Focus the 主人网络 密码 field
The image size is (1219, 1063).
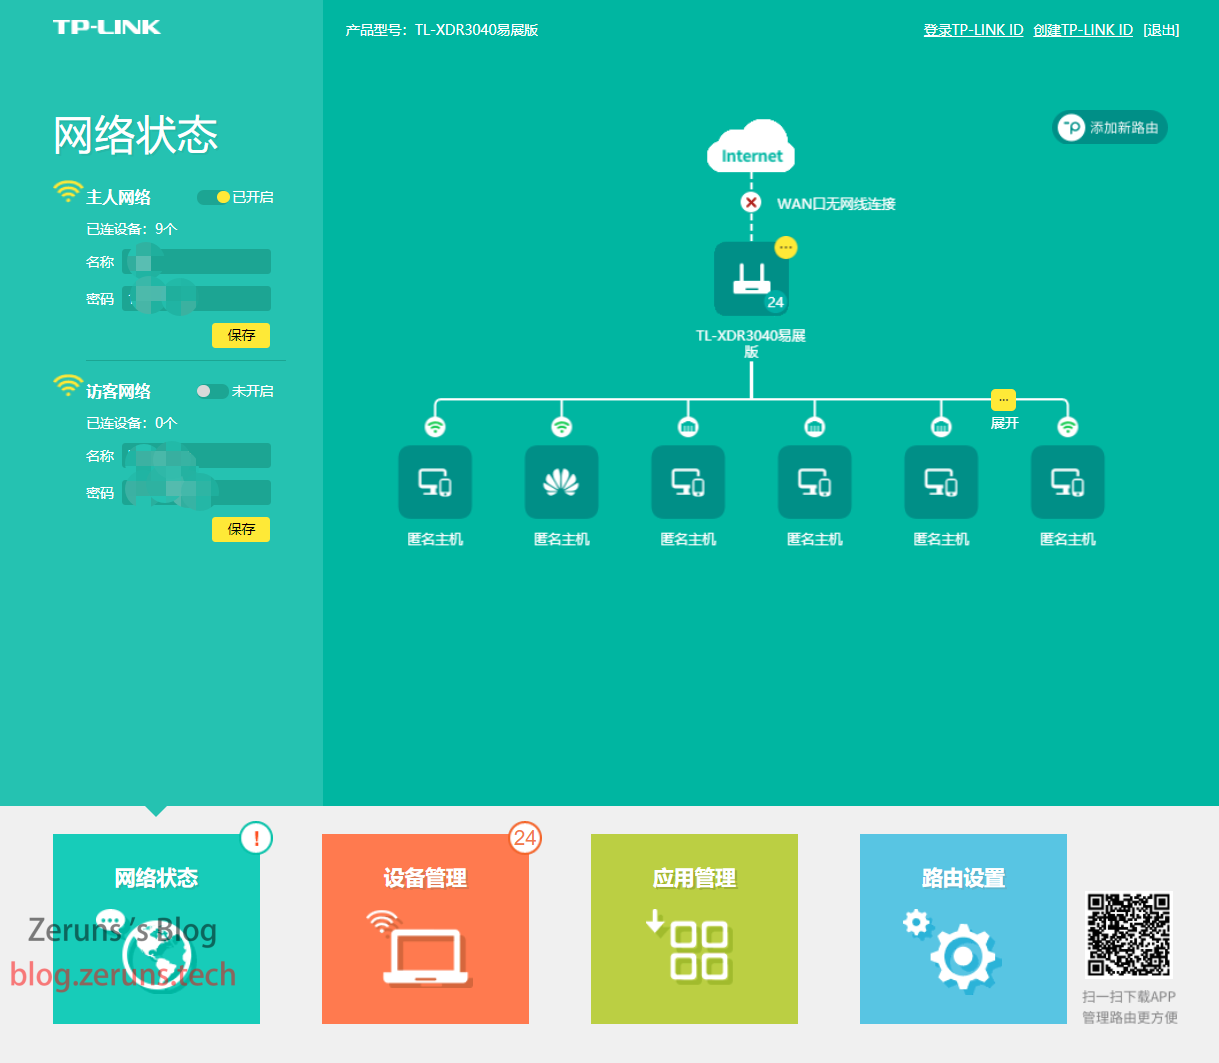tap(197, 298)
